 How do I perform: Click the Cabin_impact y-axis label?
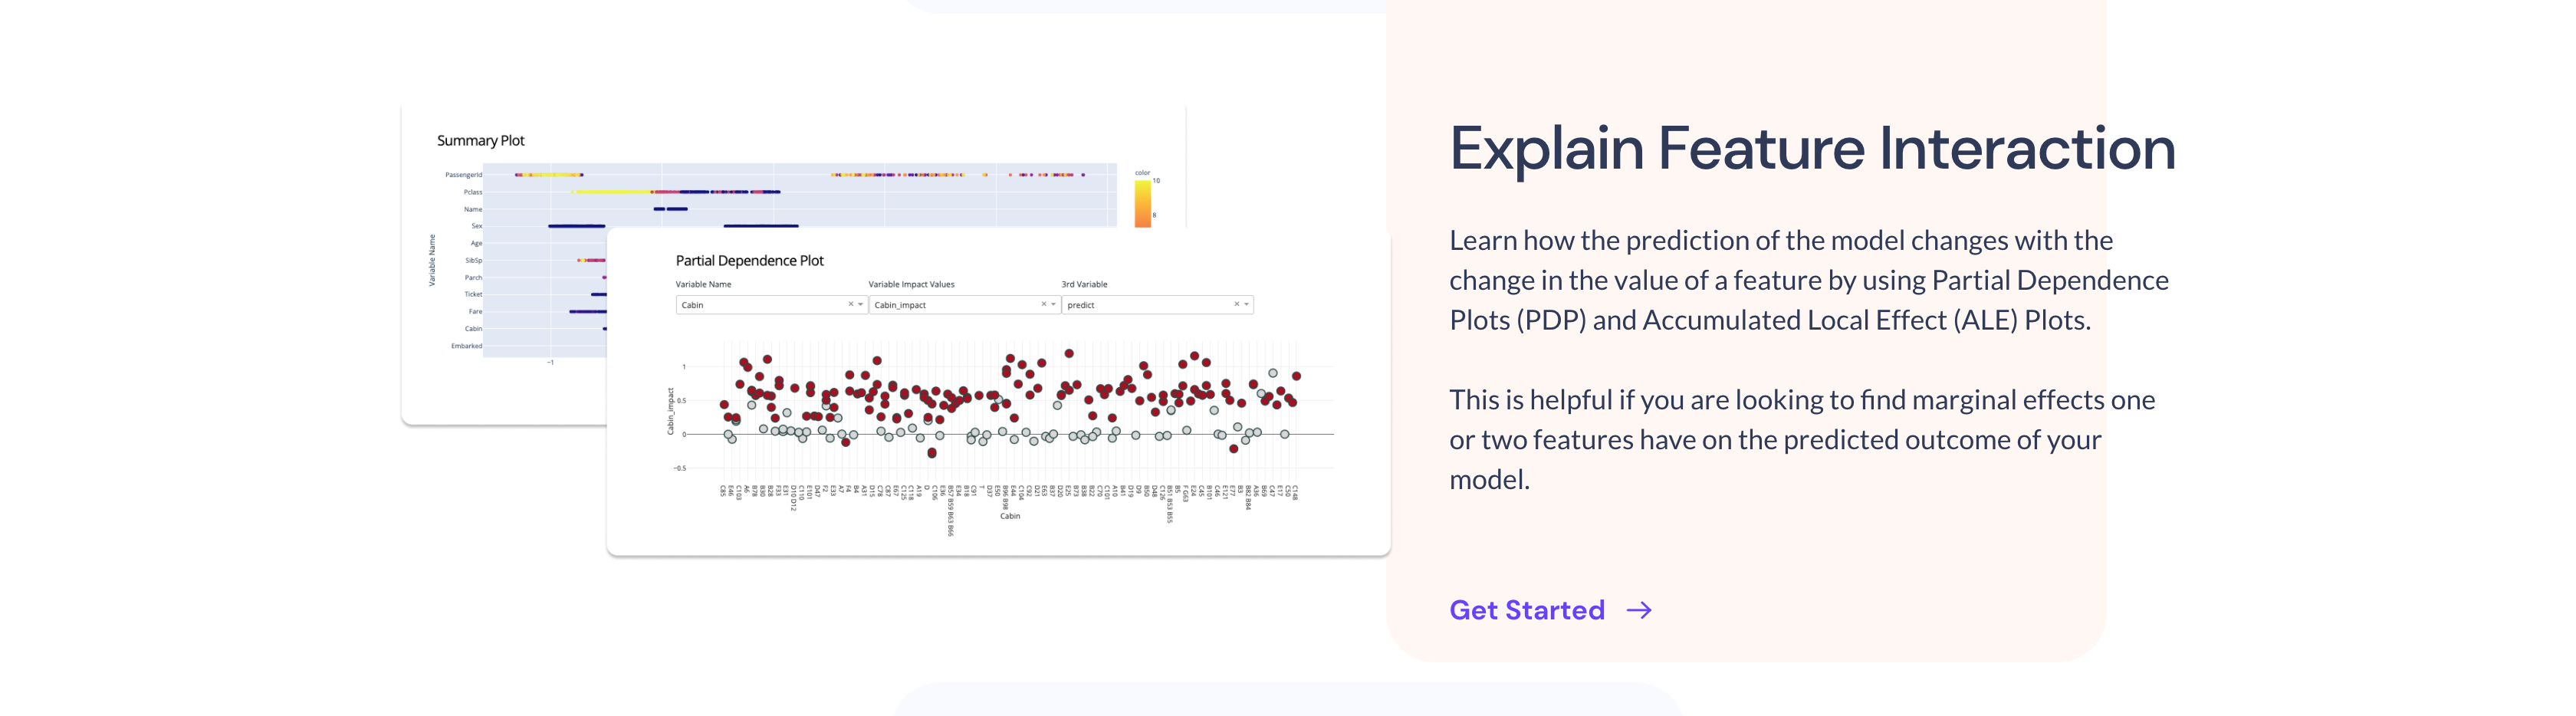pyautogui.click(x=670, y=411)
